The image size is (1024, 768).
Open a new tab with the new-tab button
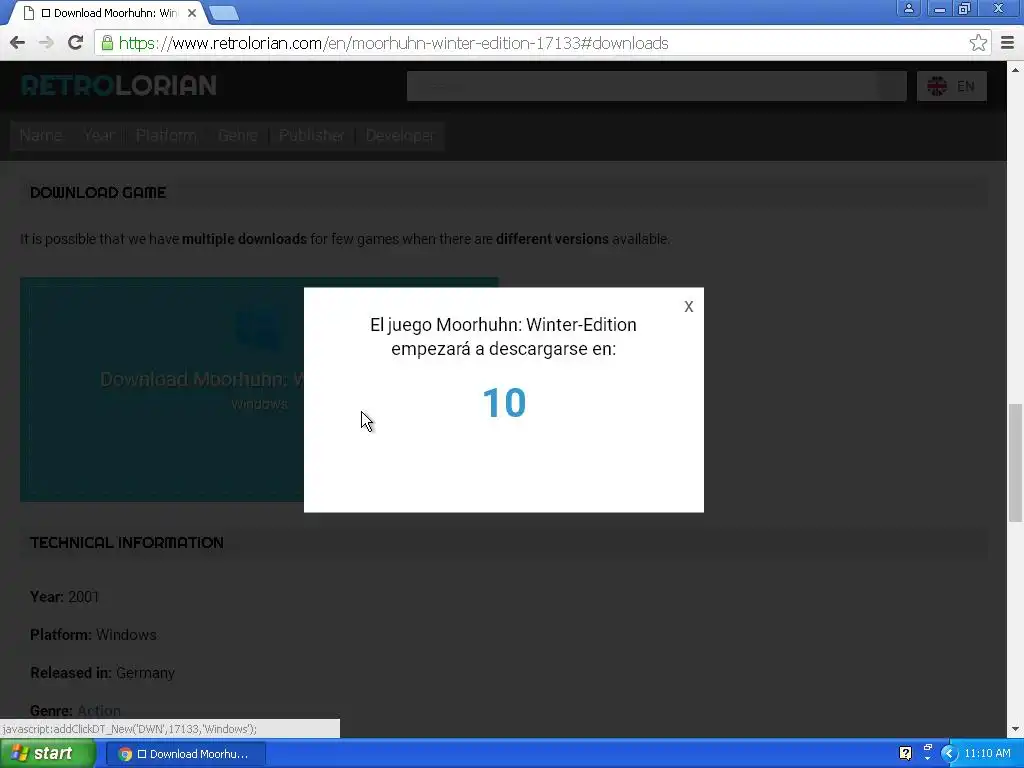click(224, 13)
